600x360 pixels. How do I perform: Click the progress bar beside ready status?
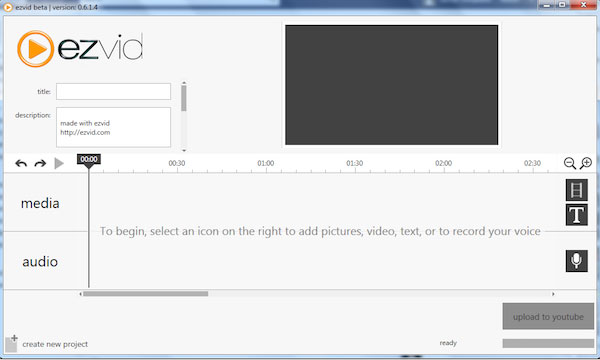coord(548,343)
